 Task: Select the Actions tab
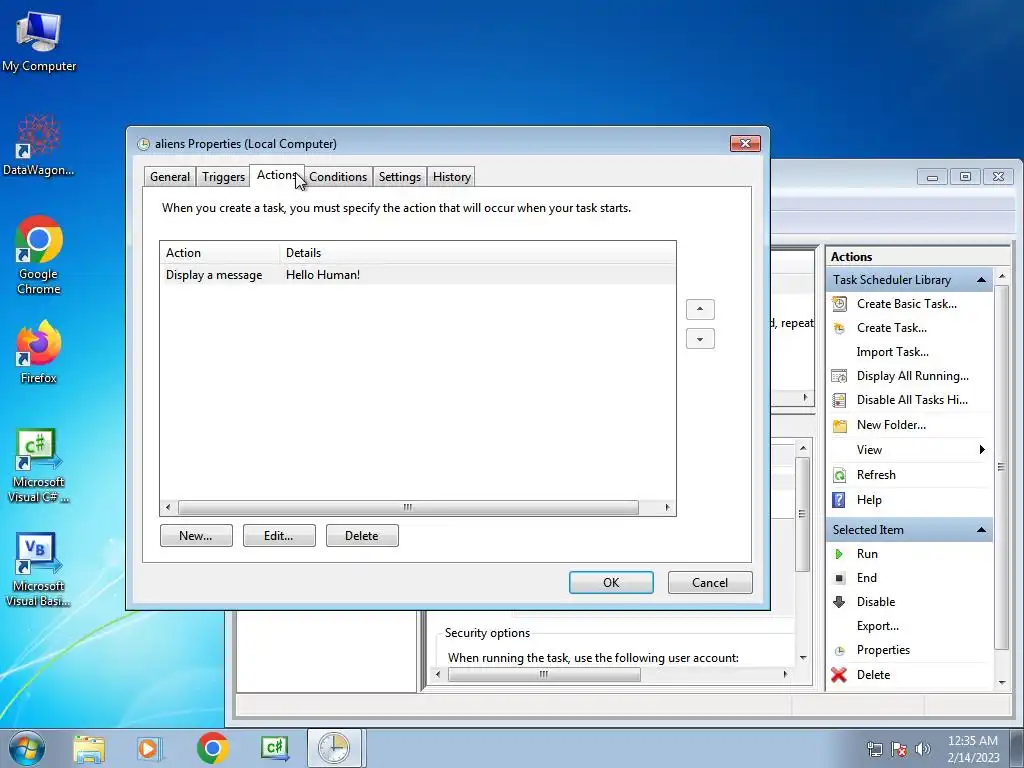[277, 175]
